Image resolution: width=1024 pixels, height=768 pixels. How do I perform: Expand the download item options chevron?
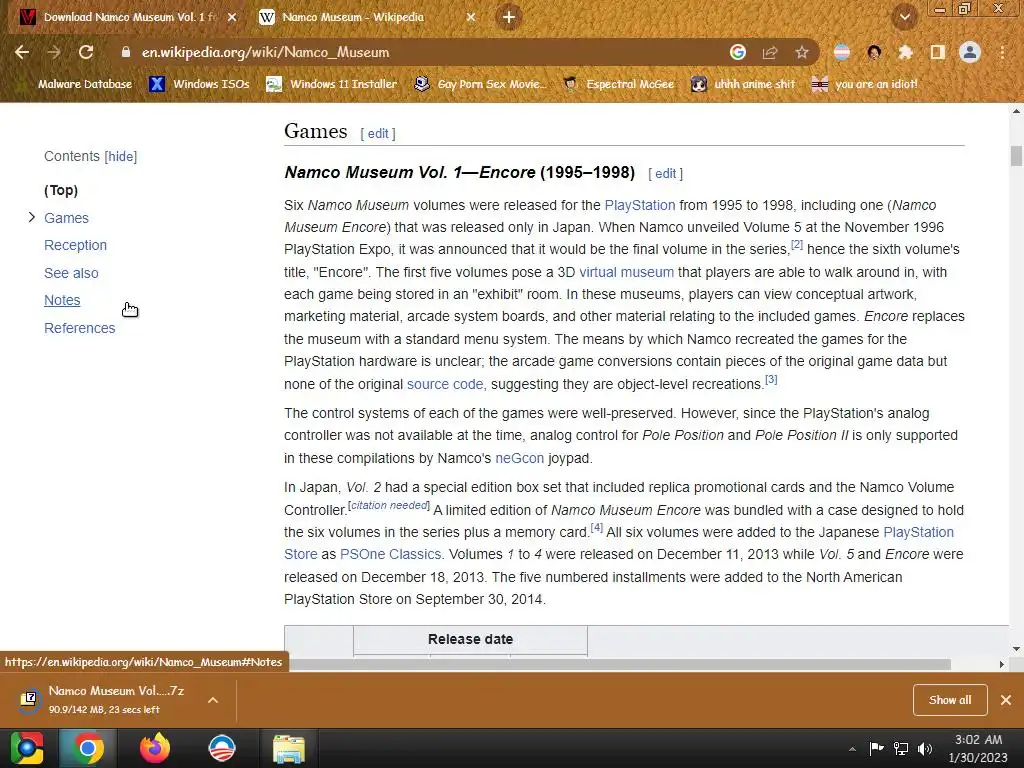[x=212, y=700]
